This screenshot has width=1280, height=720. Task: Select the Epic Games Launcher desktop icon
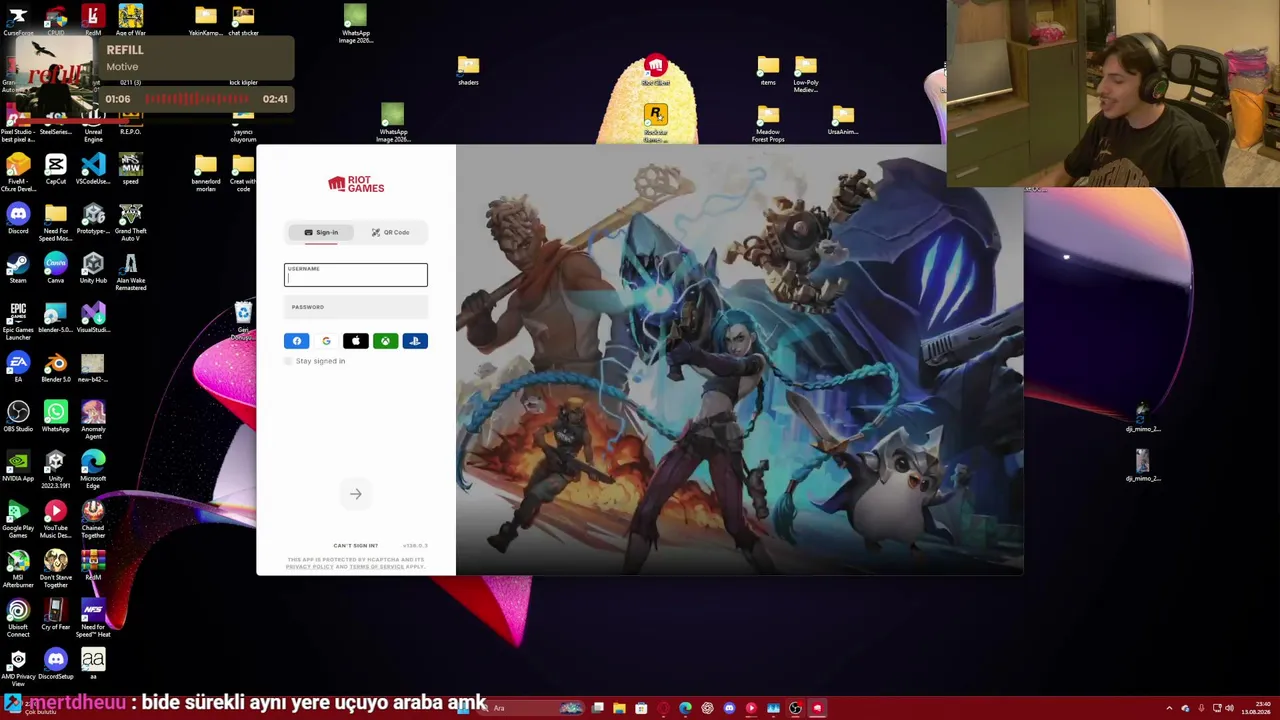pos(18,320)
